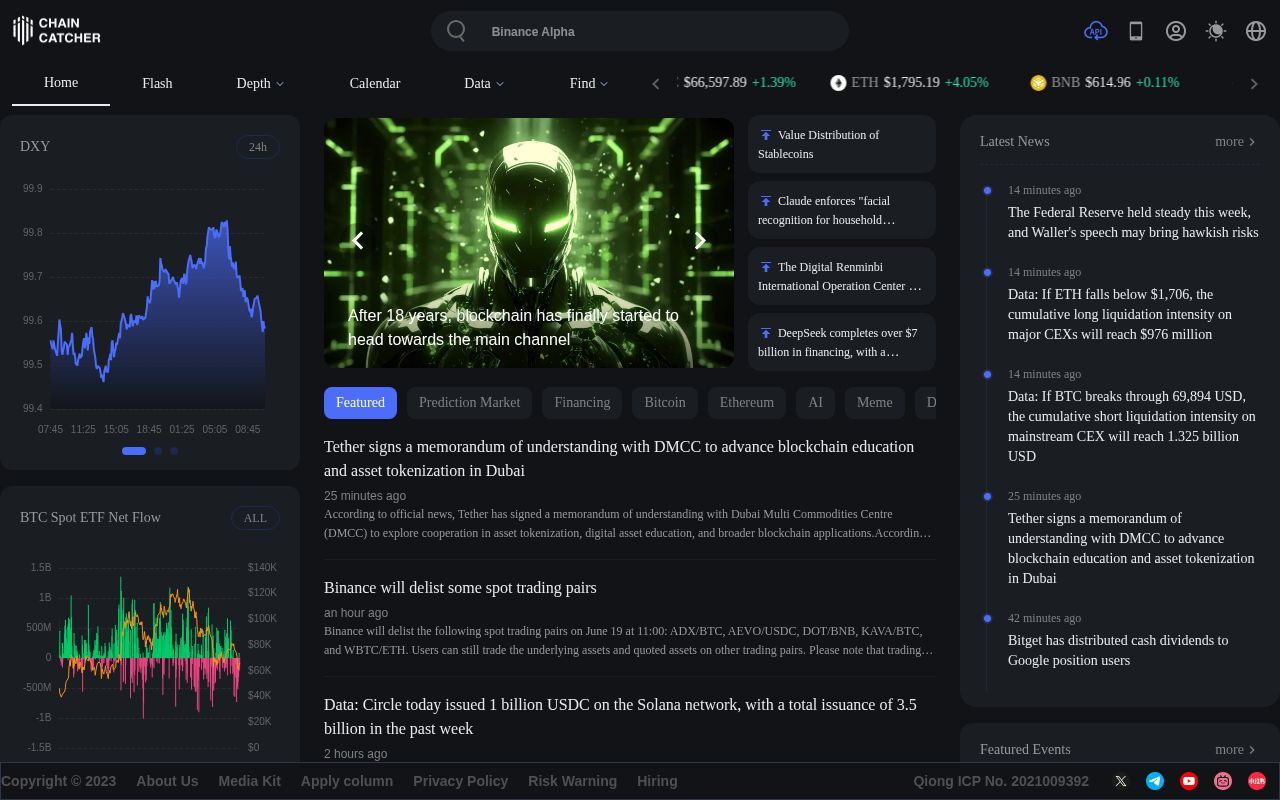Toggle light/dark theme sun icon
The width and height of the screenshot is (1280, 800).
1216,31
